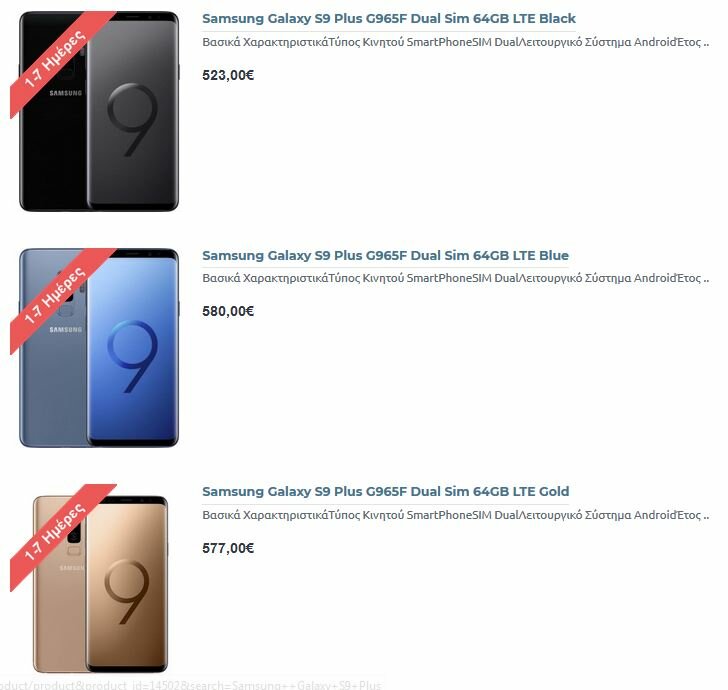Click the description text under Gold model
This screenshot has width=728, height=690.
click(x=455, y=515)
